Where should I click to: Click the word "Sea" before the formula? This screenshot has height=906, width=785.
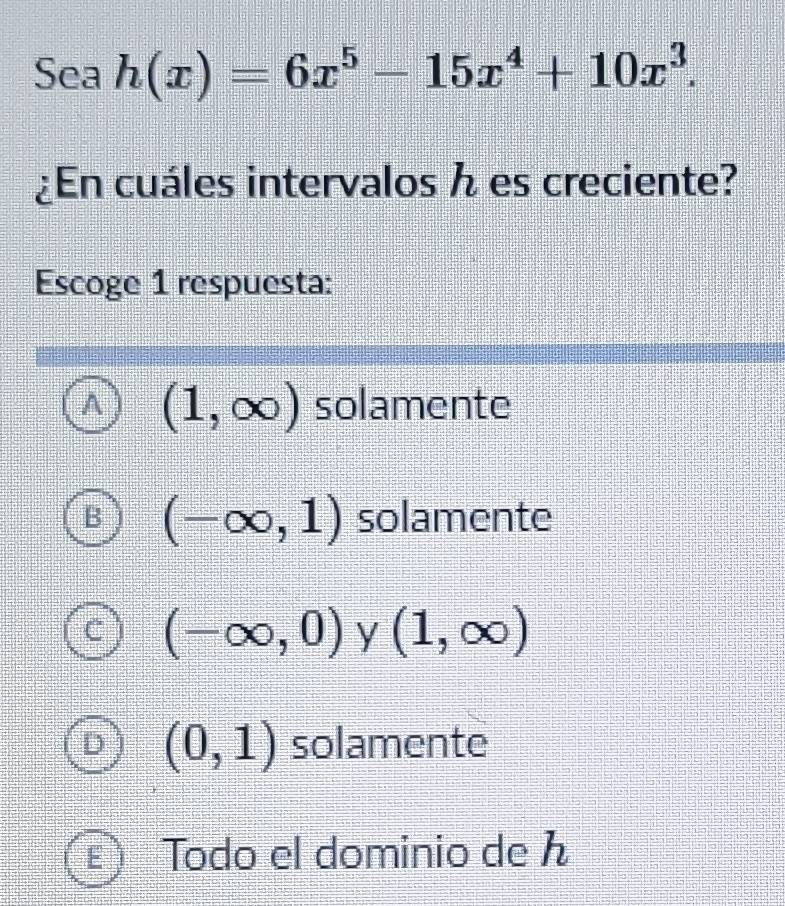click(65, 72)
